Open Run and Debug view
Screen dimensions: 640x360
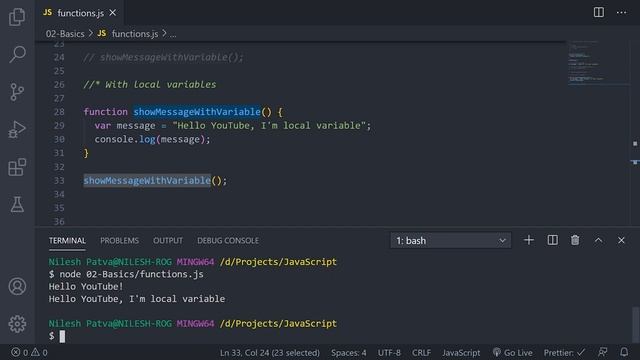click(x=17, y=129)
